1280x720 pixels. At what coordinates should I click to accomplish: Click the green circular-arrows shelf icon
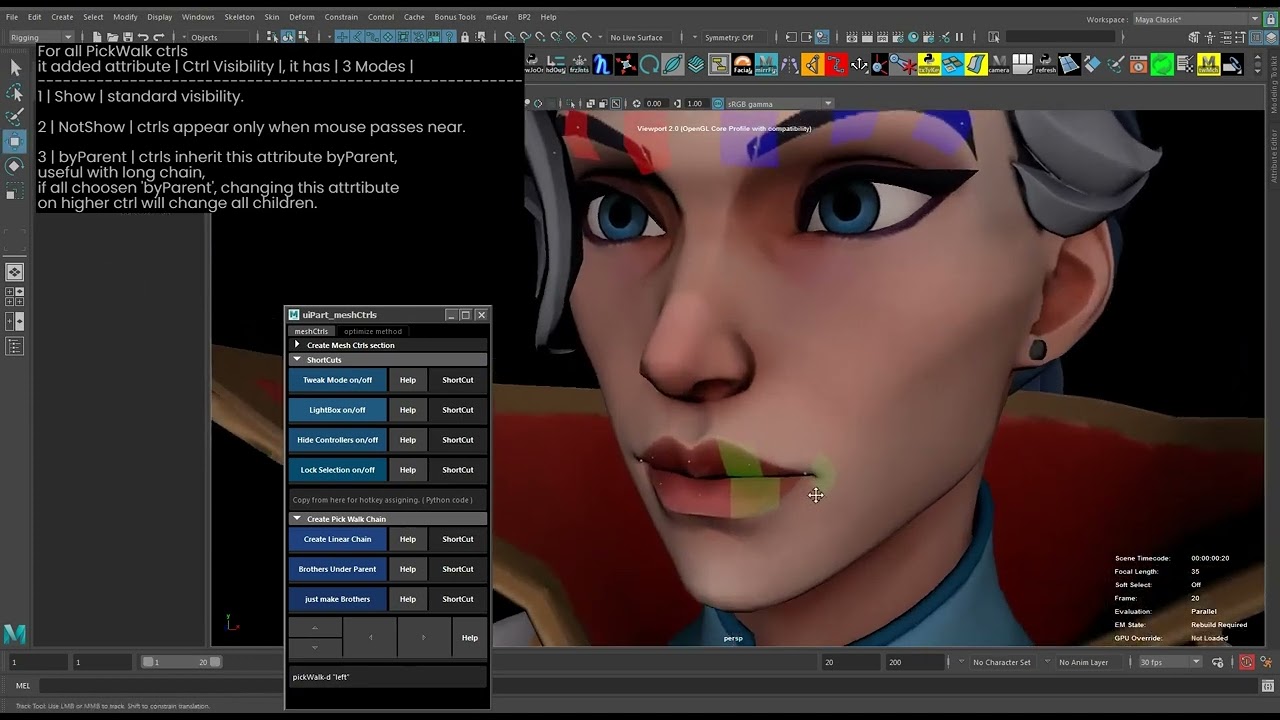[x=1162, y=65]
